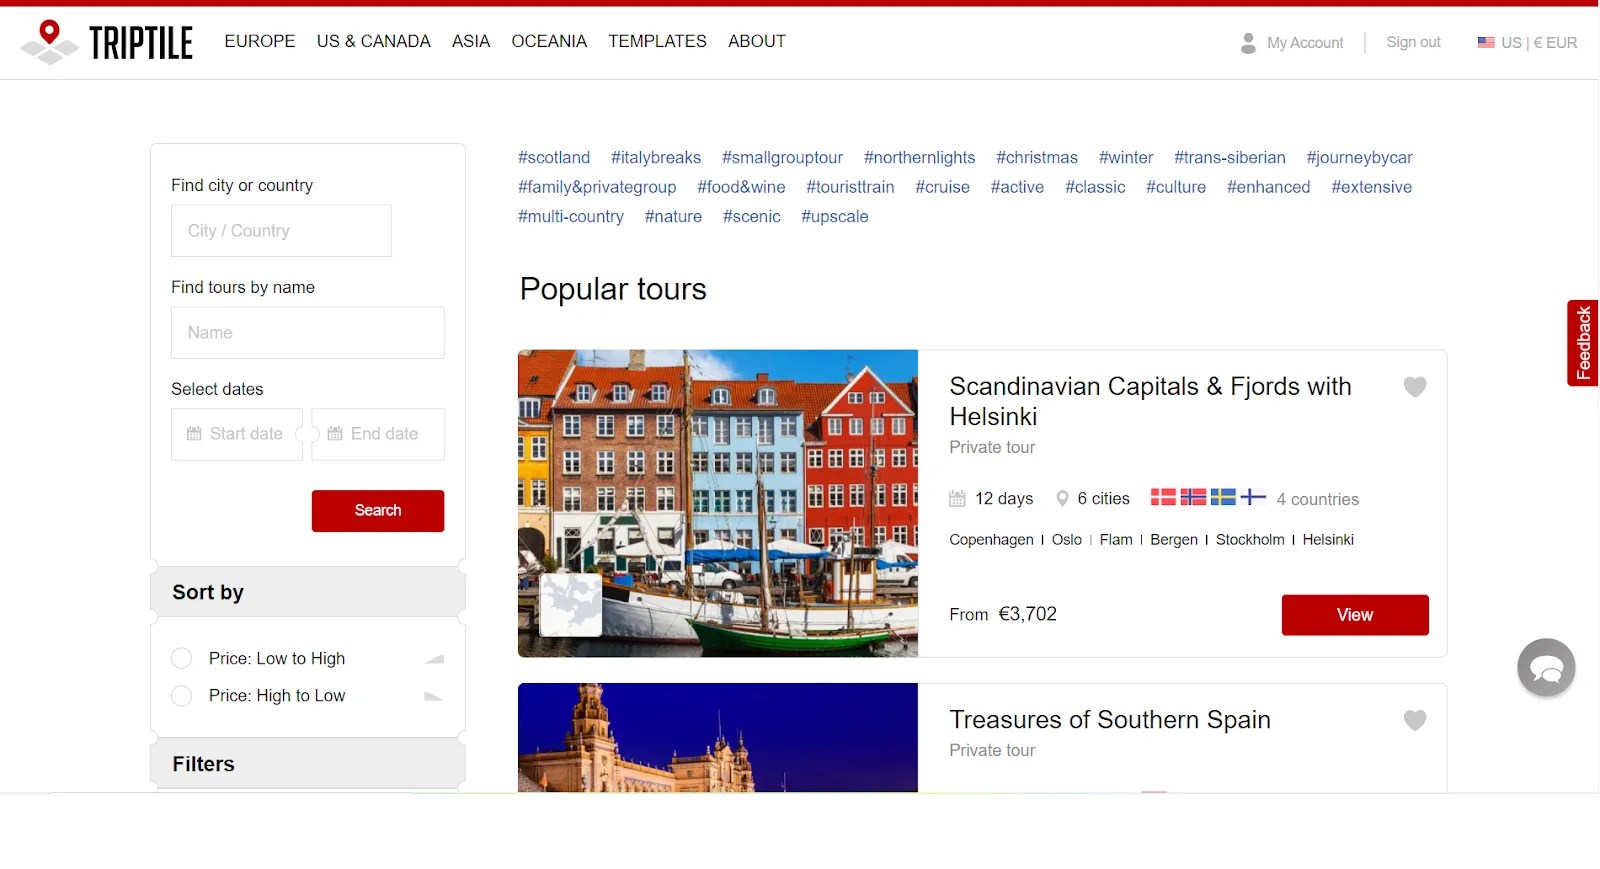This screenshot has width=1600, height=869.
Task: Open the live chat bubble
Action: pyautogui.click(x=1546, y=668)
